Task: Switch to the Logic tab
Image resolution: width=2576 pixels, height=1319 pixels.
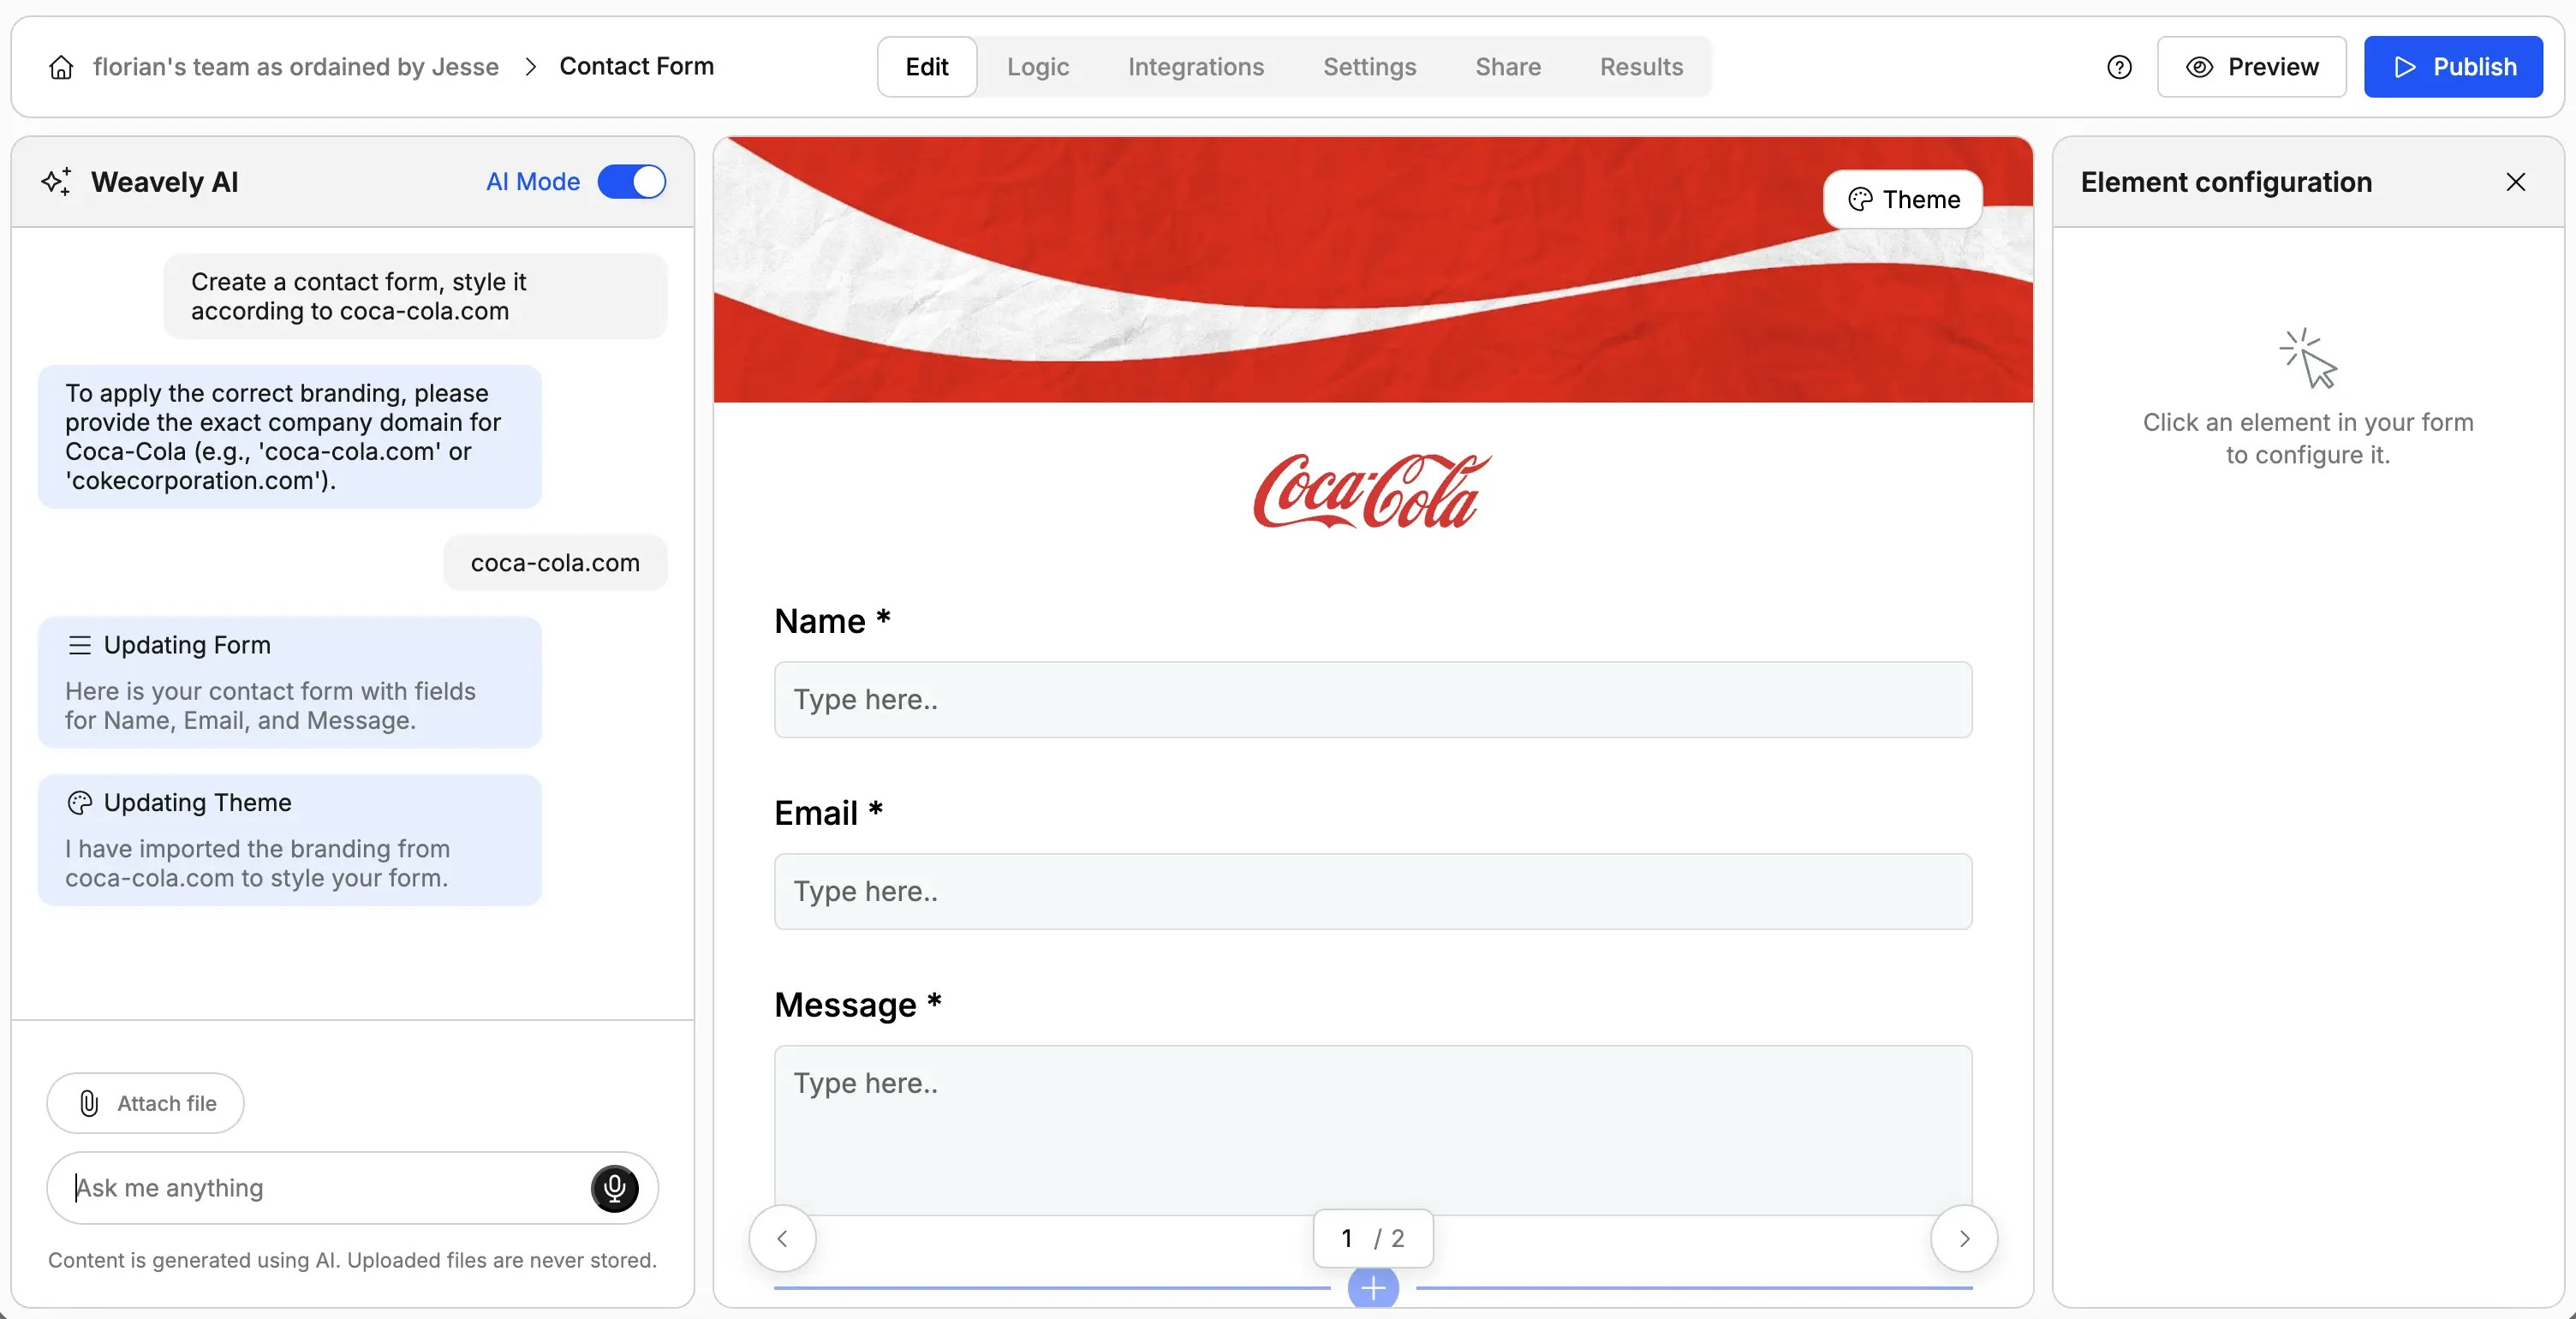Action: (x=1038, y=66)
